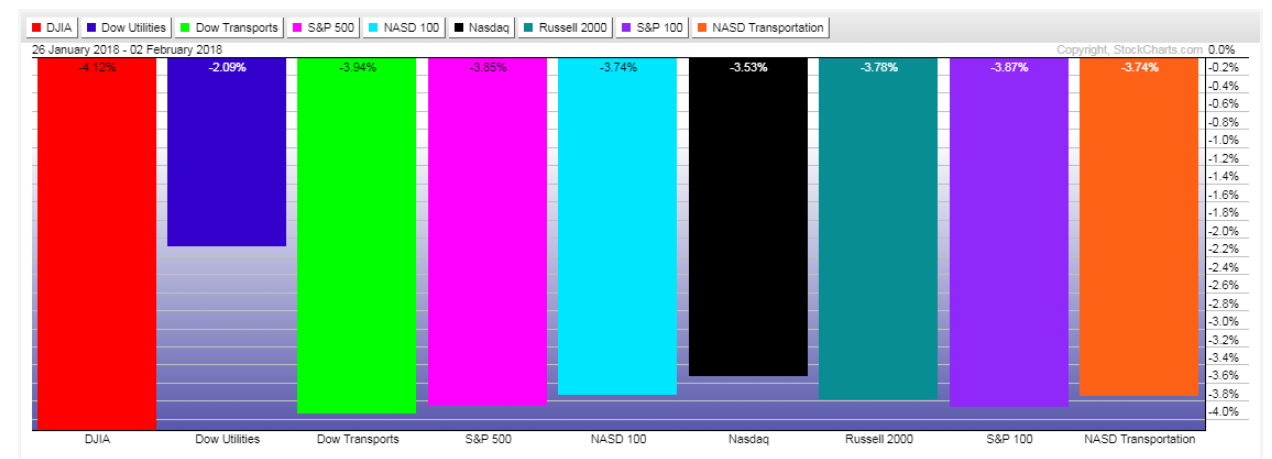Image resolution: width=1272 pixels, height=459 pixels.
Task: Toggle the NASD Transportation legend button
Action: point(759,28)
